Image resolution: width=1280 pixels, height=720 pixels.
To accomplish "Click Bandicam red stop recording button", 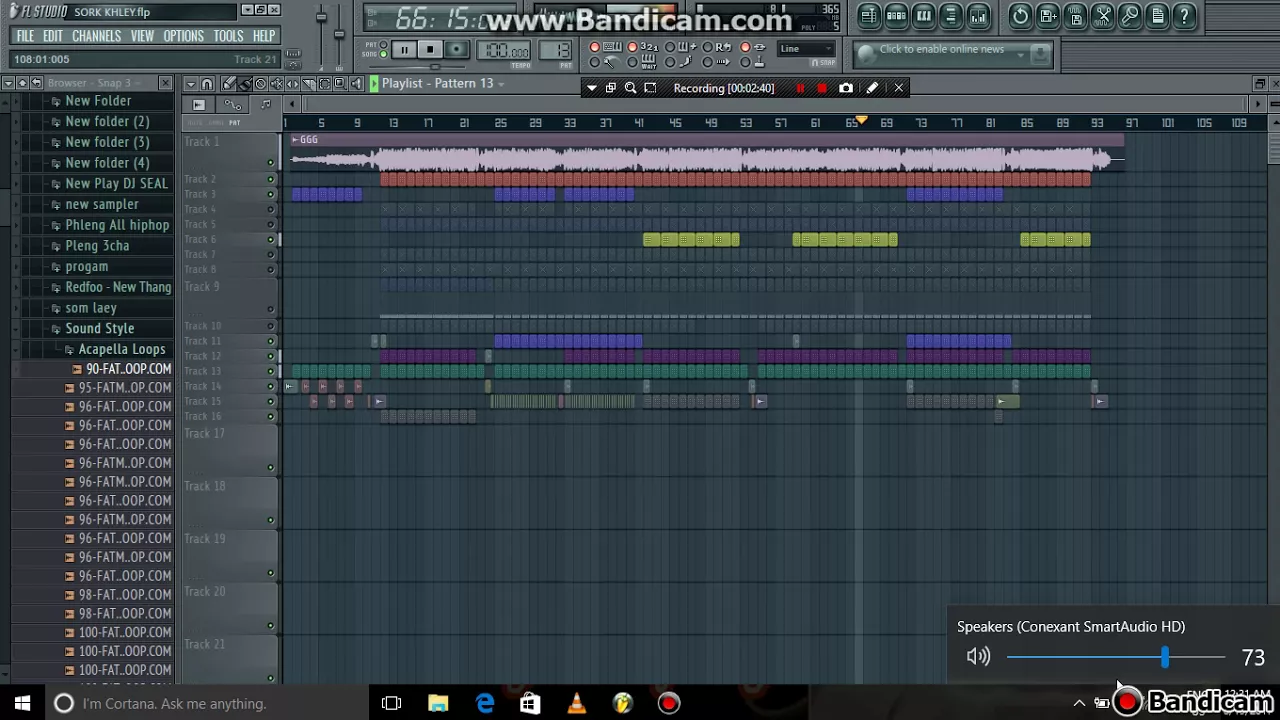I will (x=822, y=88).
